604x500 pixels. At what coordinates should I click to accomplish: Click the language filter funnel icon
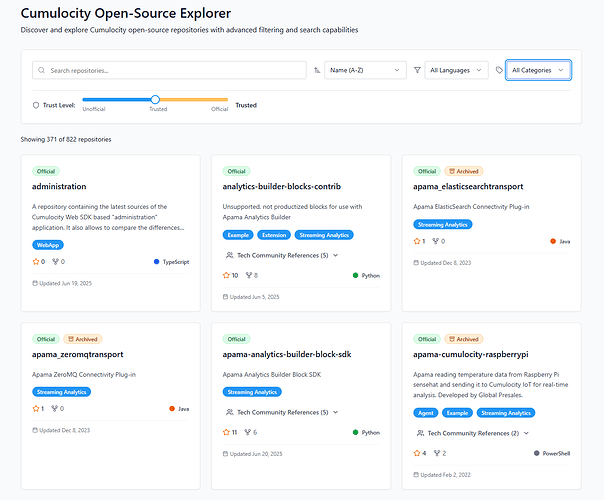[x=417, y=71]
